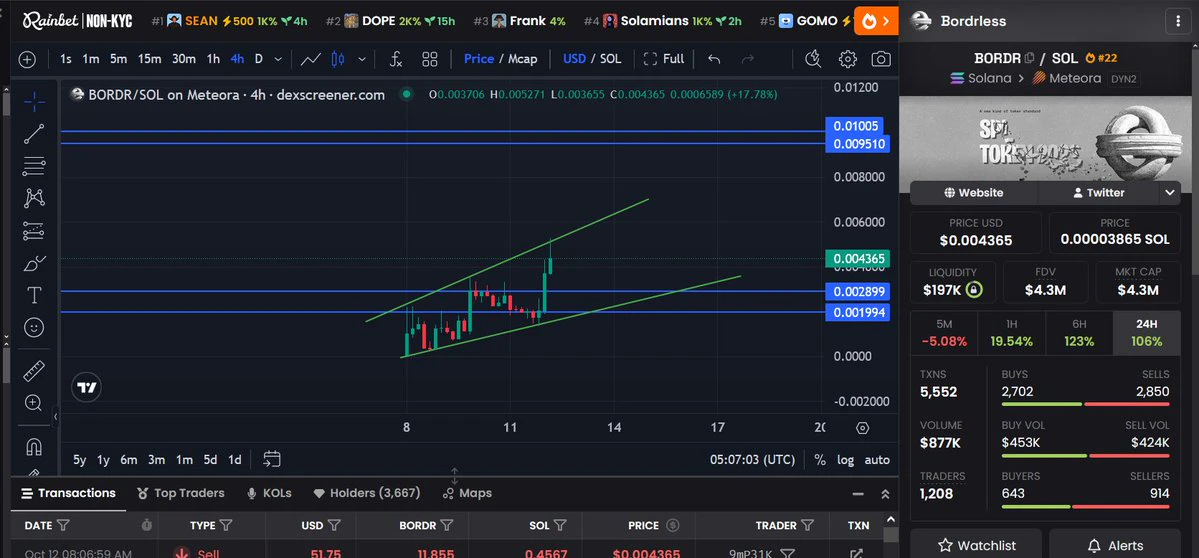Open the layout grid selector

(430, 59)
